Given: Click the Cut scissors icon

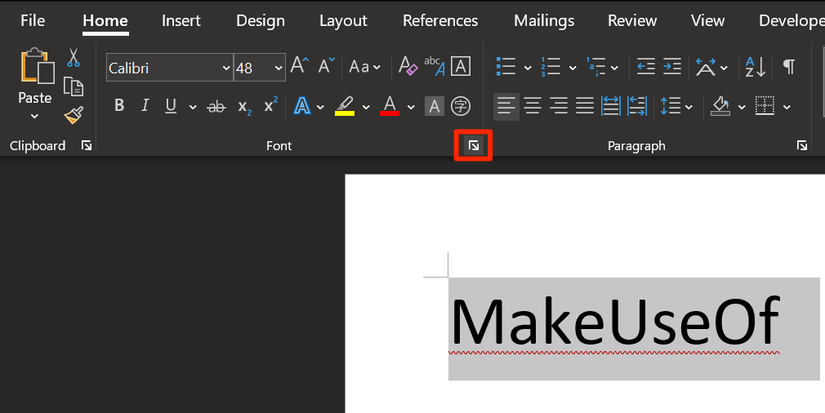Looking at the screenshot, I should pyautogui.click(x=73, y=57).
